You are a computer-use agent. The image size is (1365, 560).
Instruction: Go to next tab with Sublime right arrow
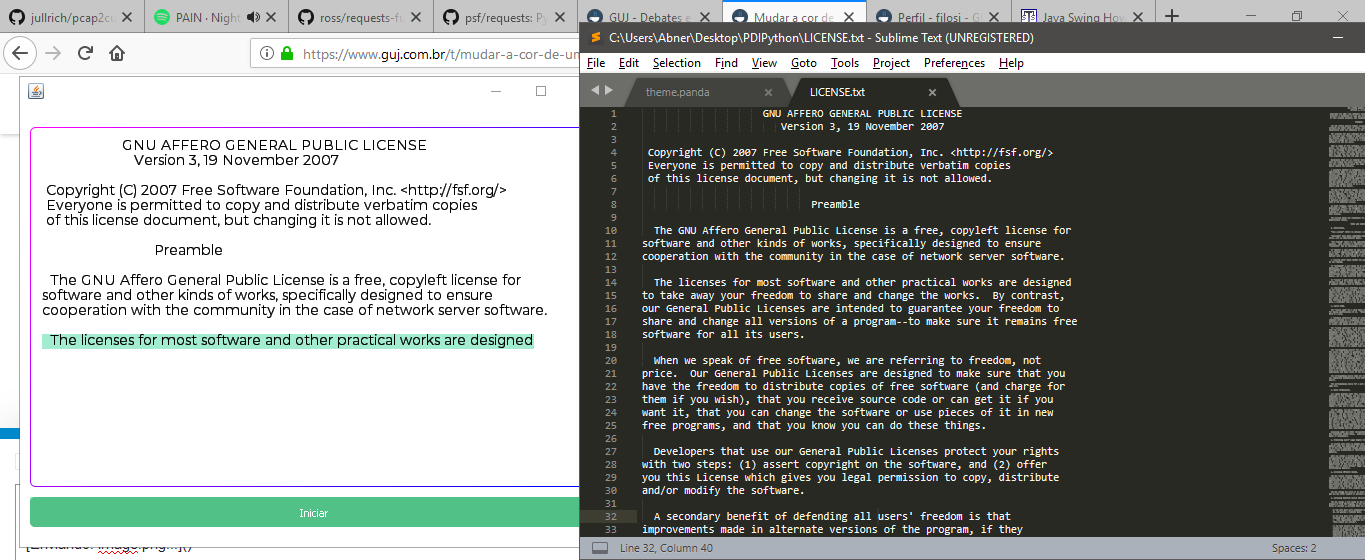(x=609, y=91)
